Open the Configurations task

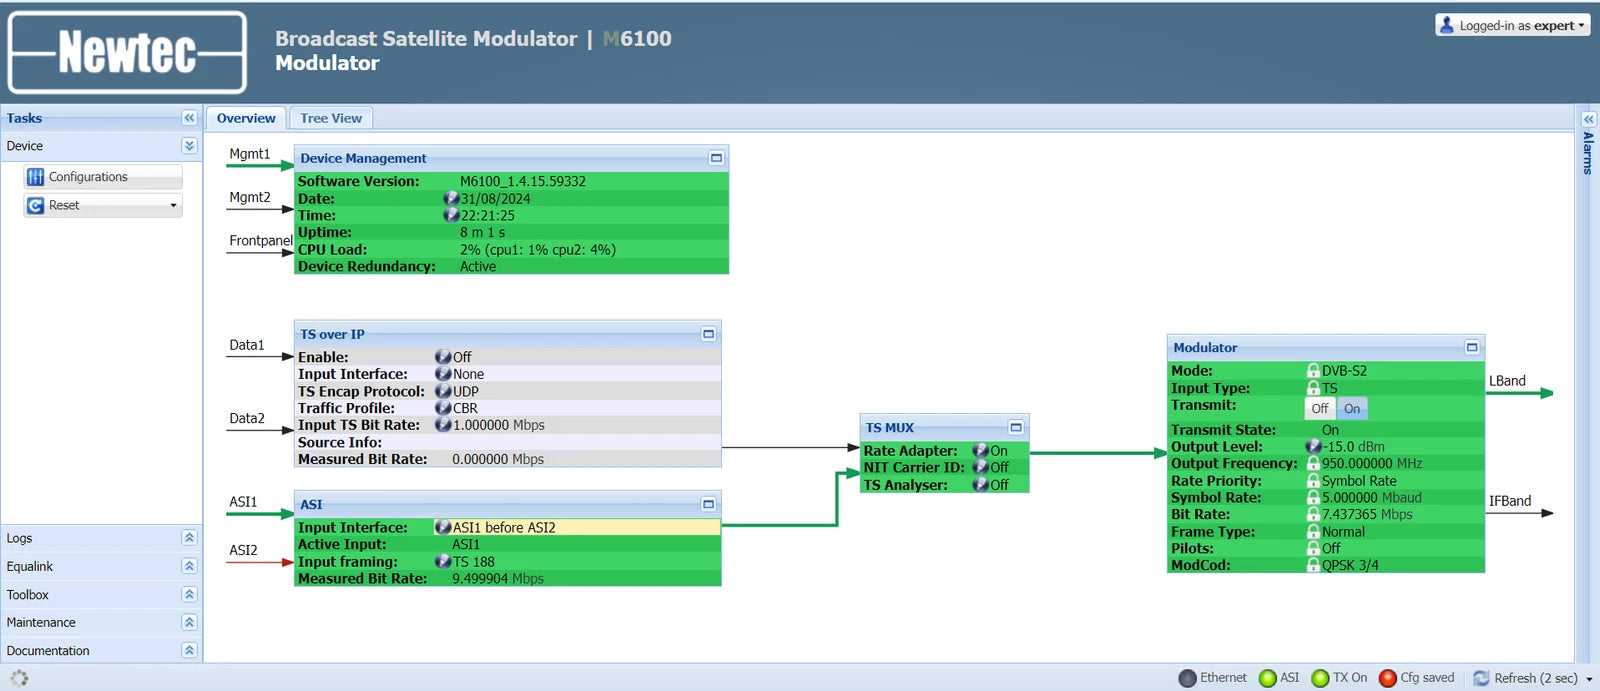pyautogui.click(x=103, y=177)
